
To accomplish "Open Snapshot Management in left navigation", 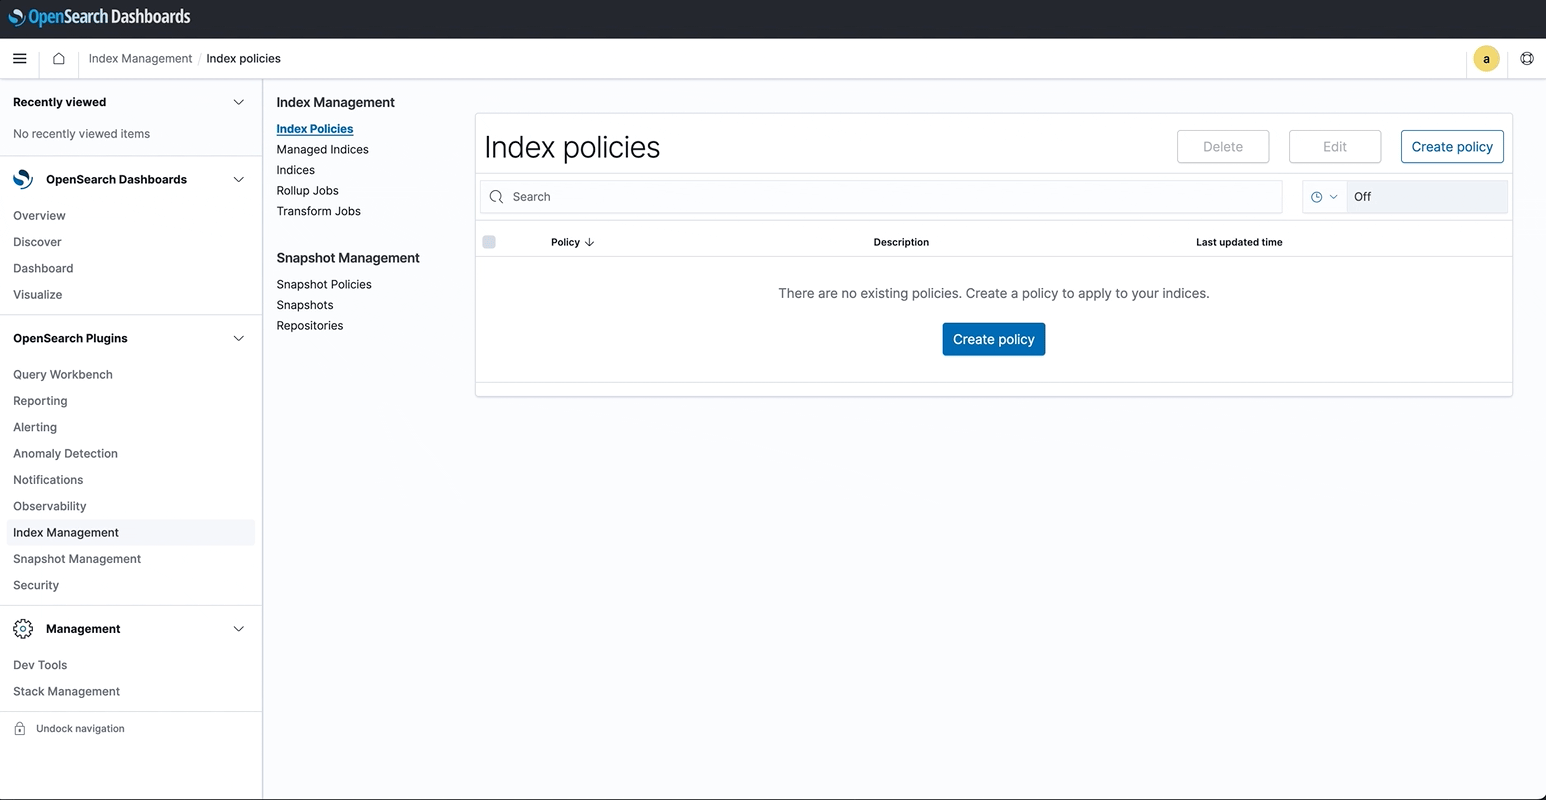I will 77,559.
